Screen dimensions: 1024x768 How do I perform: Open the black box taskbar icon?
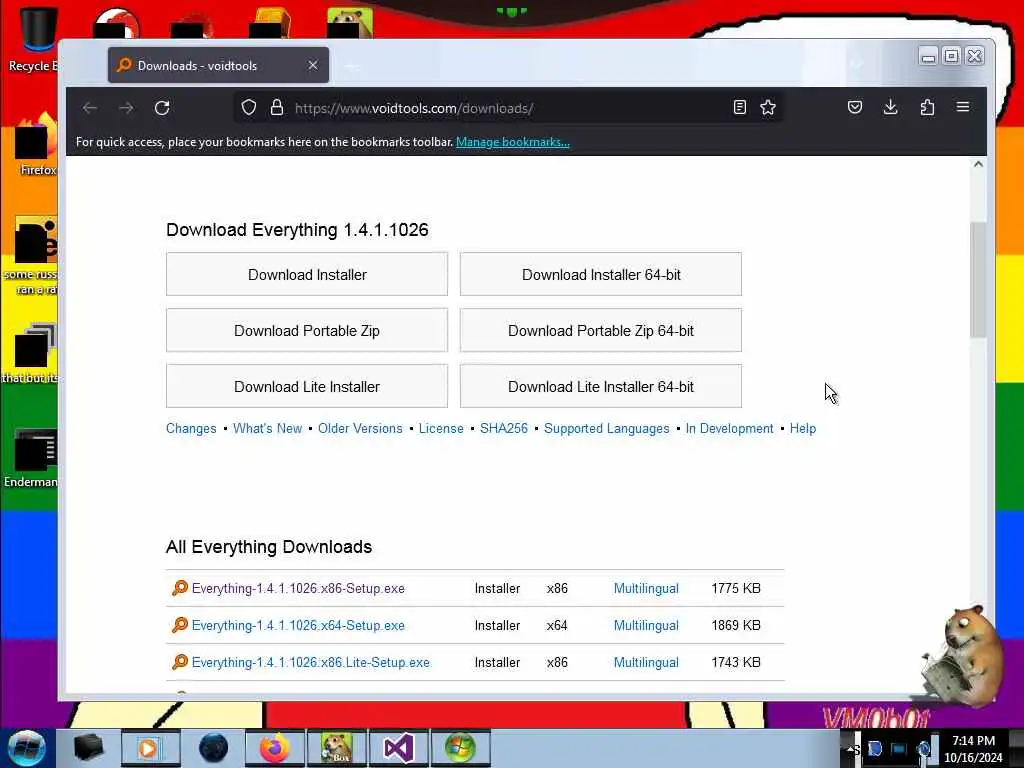point(88,748)
